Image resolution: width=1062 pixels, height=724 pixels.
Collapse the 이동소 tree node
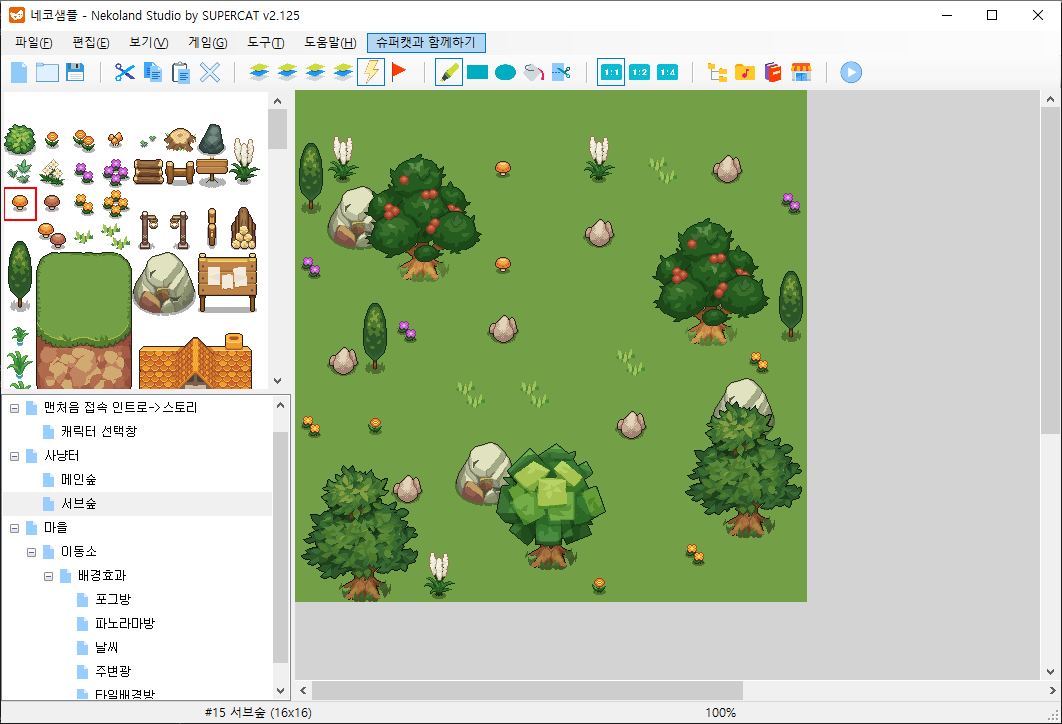31,553
